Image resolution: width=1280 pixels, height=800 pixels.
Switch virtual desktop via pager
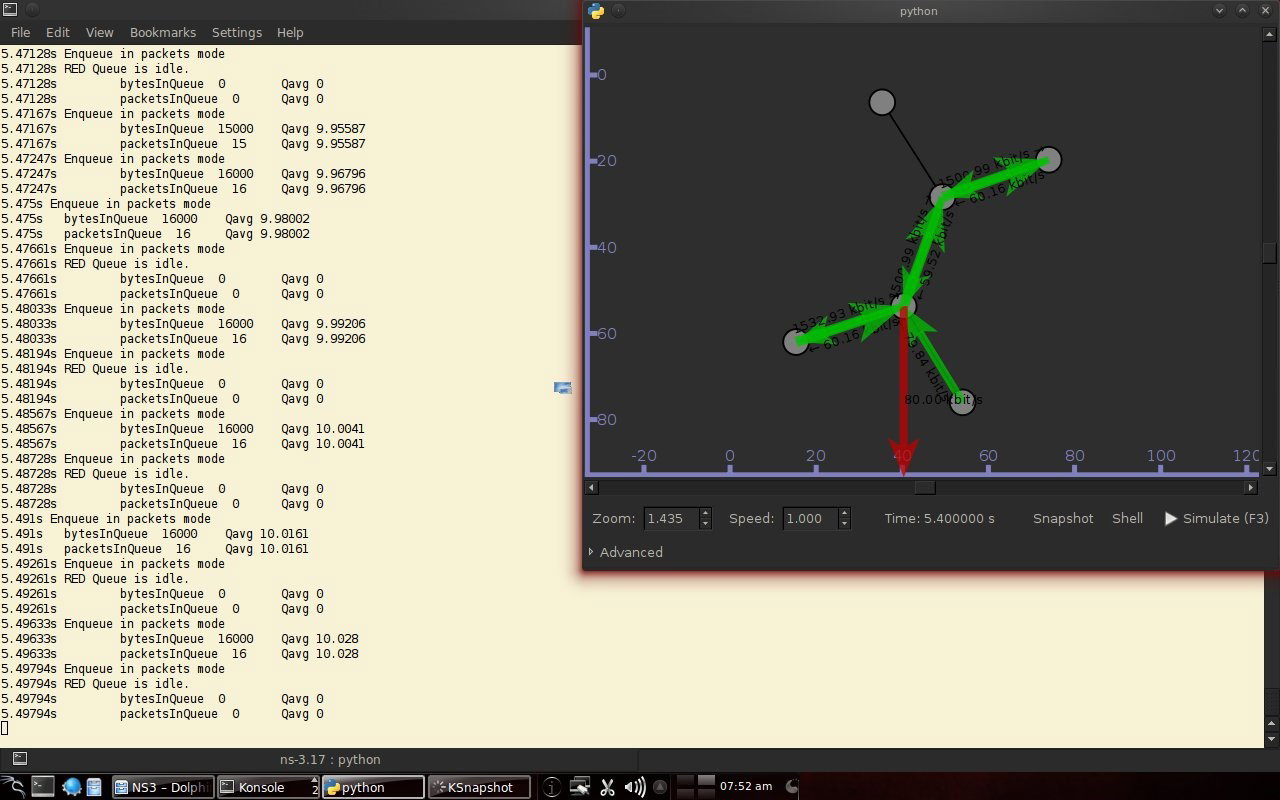[696, 787]
